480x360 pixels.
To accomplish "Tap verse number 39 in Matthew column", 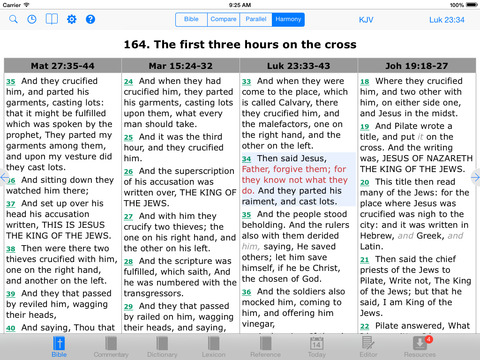I will [x=11, y=294].
